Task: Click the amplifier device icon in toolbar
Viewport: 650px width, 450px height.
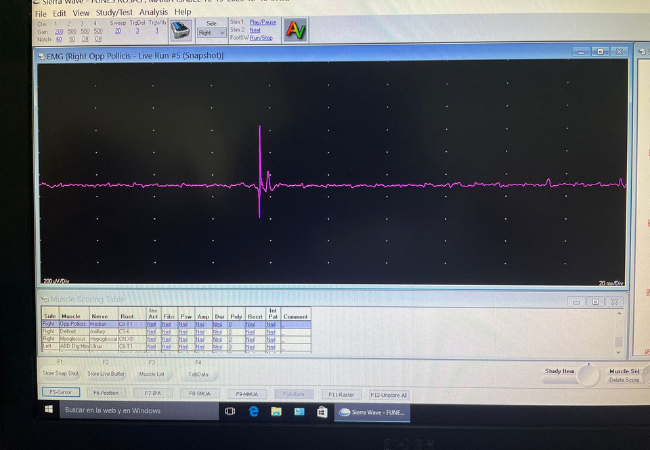Action: click(180, 30)
